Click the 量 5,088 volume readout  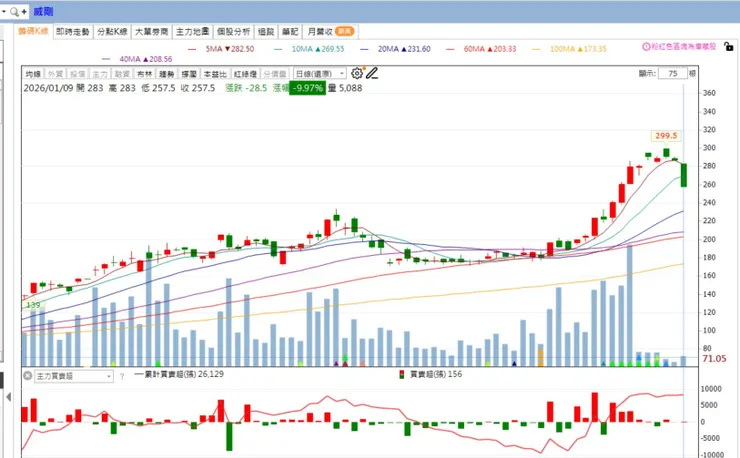[345, 88]
